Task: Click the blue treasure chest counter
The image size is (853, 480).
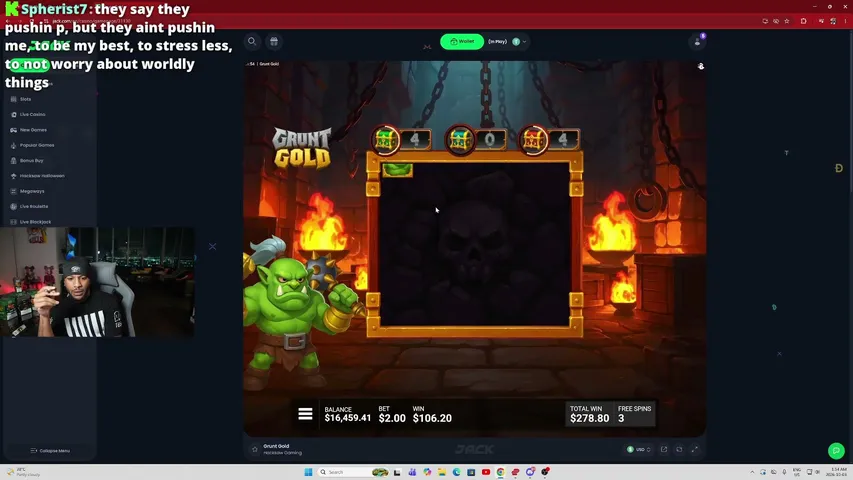Action: point(475,140)
